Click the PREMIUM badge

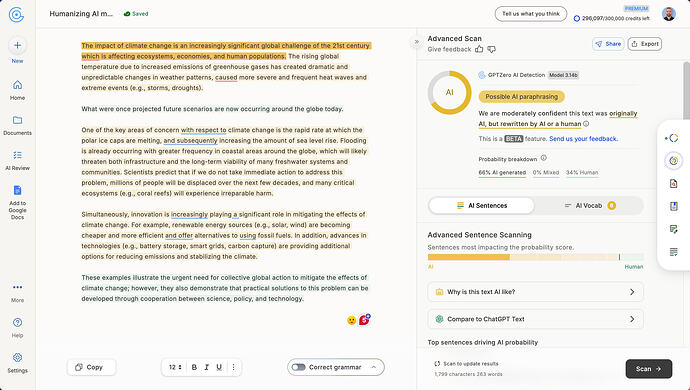(x=636, y=8)
